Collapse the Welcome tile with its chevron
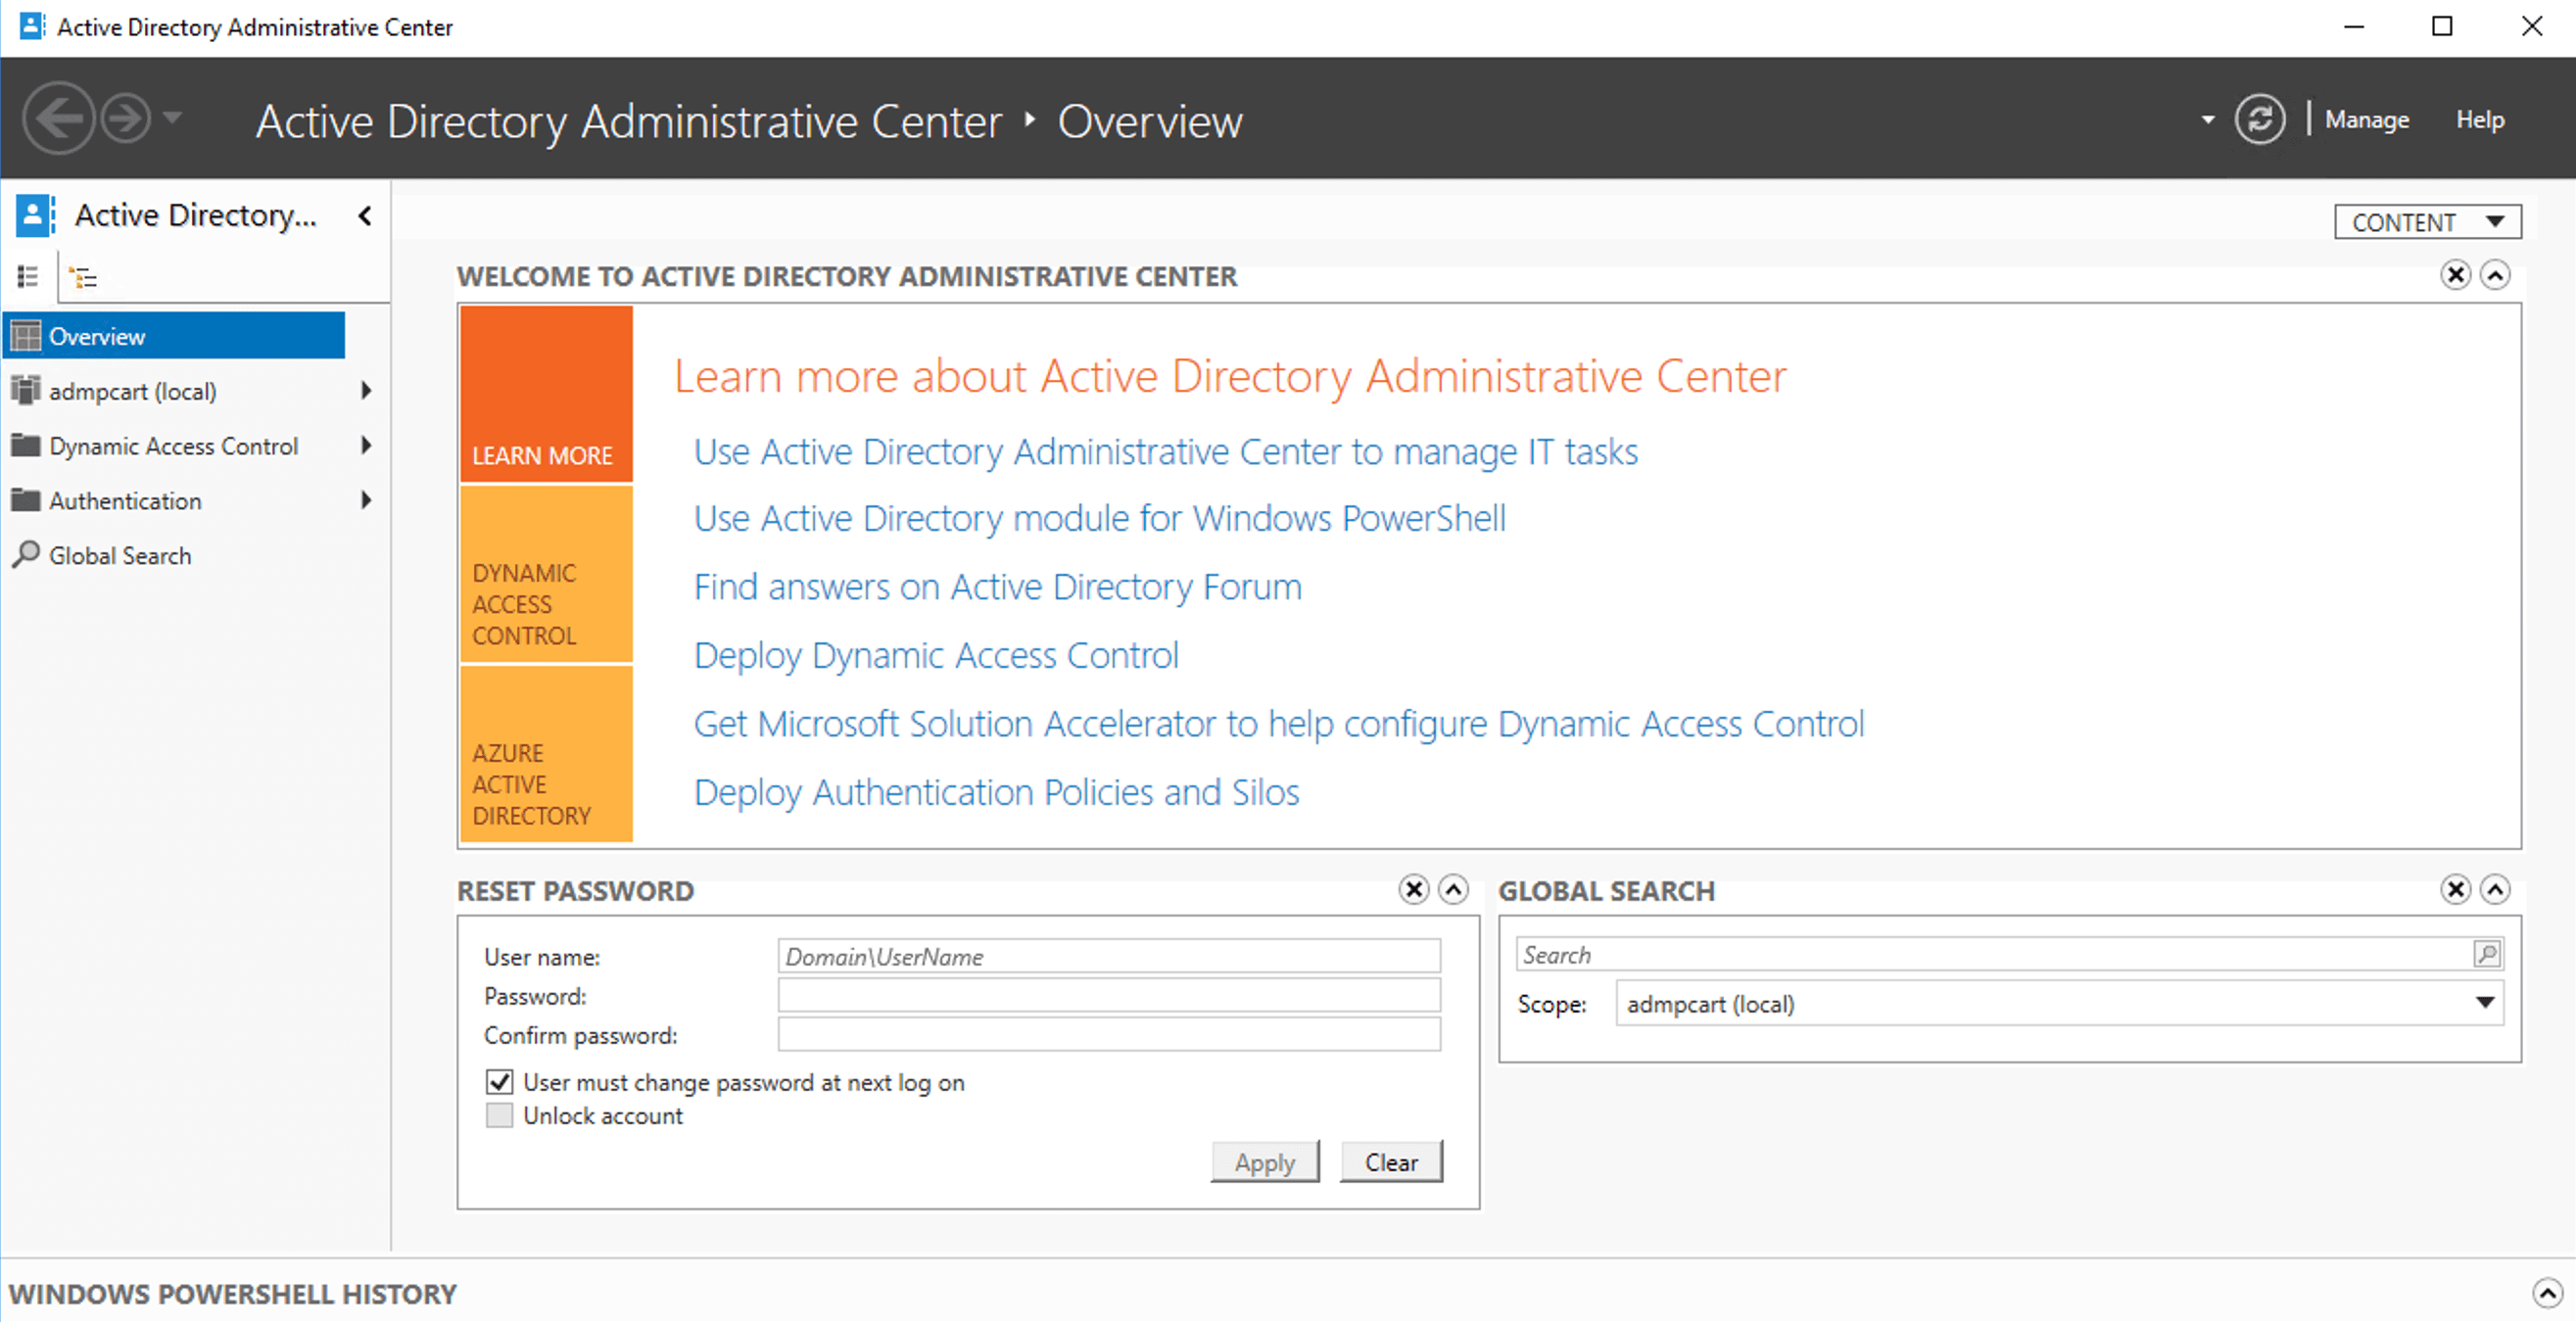The height and width of the screenshot is (1322, 2576). 2497,275
